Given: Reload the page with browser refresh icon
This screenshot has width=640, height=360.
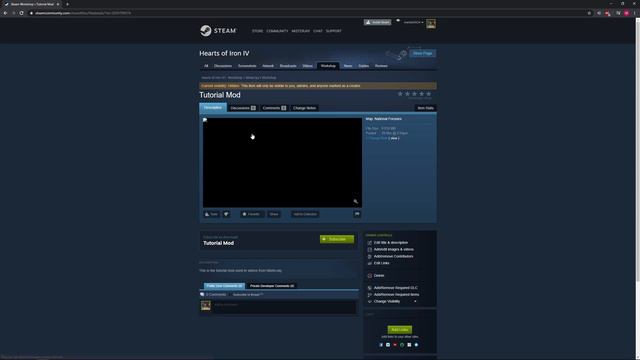Looking at the screenshot, I should coord(21,13).
